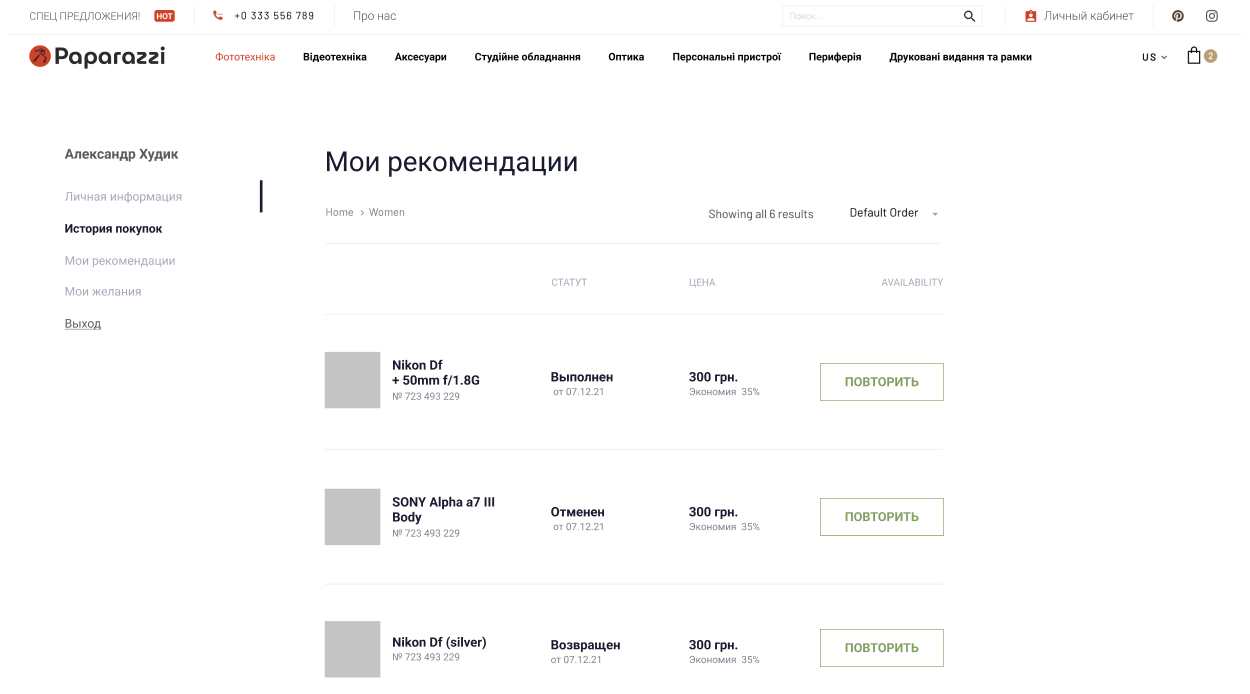This screenshot has width=1250, height=694.
Task: Go to Мои желания in sidebar
Action: (103, 292)
